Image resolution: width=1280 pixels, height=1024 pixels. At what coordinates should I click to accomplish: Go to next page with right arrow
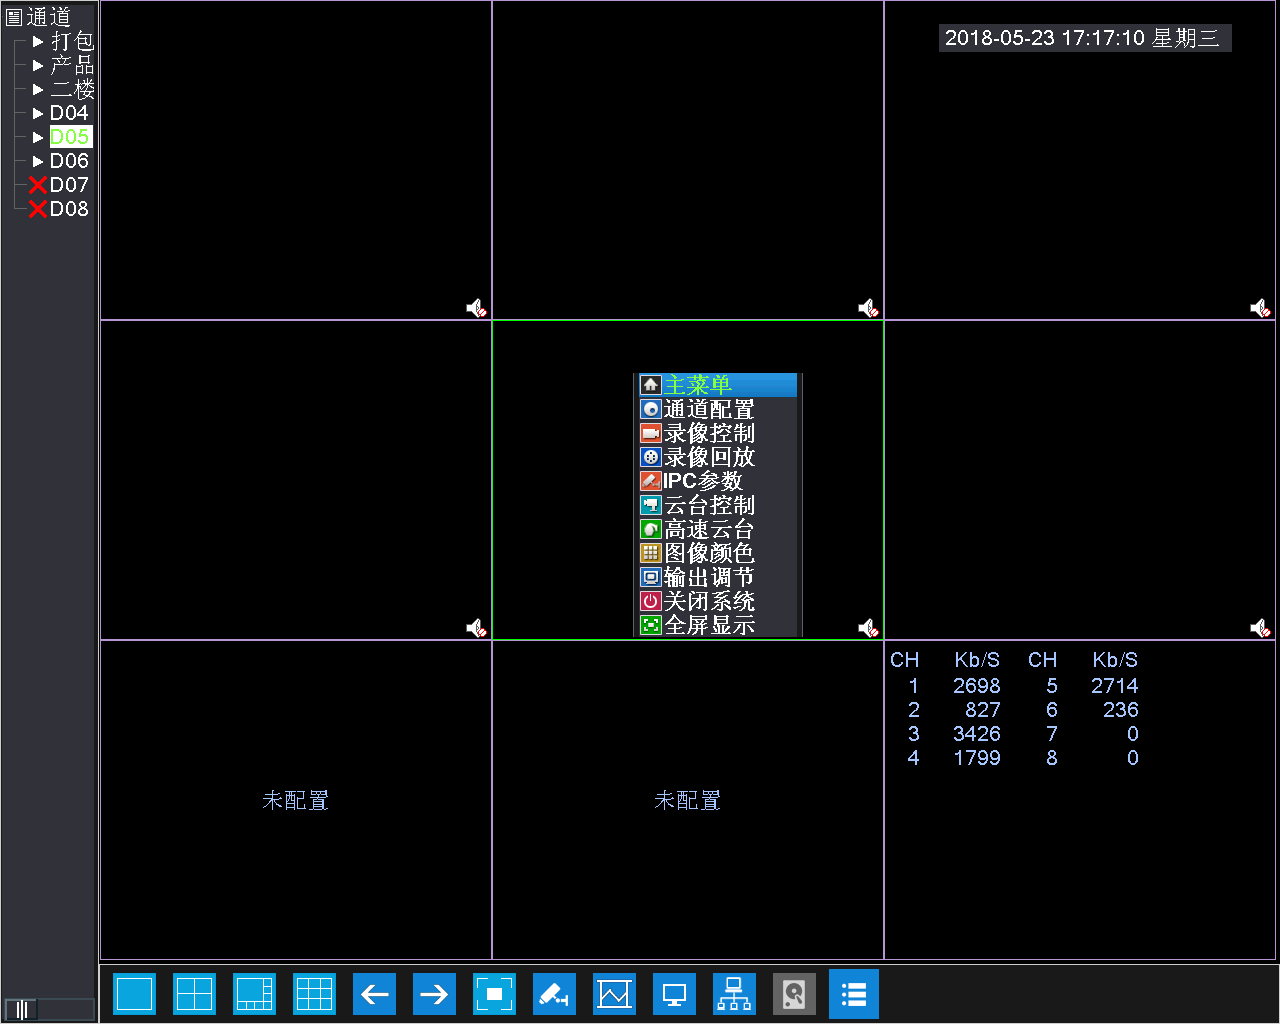434,994
